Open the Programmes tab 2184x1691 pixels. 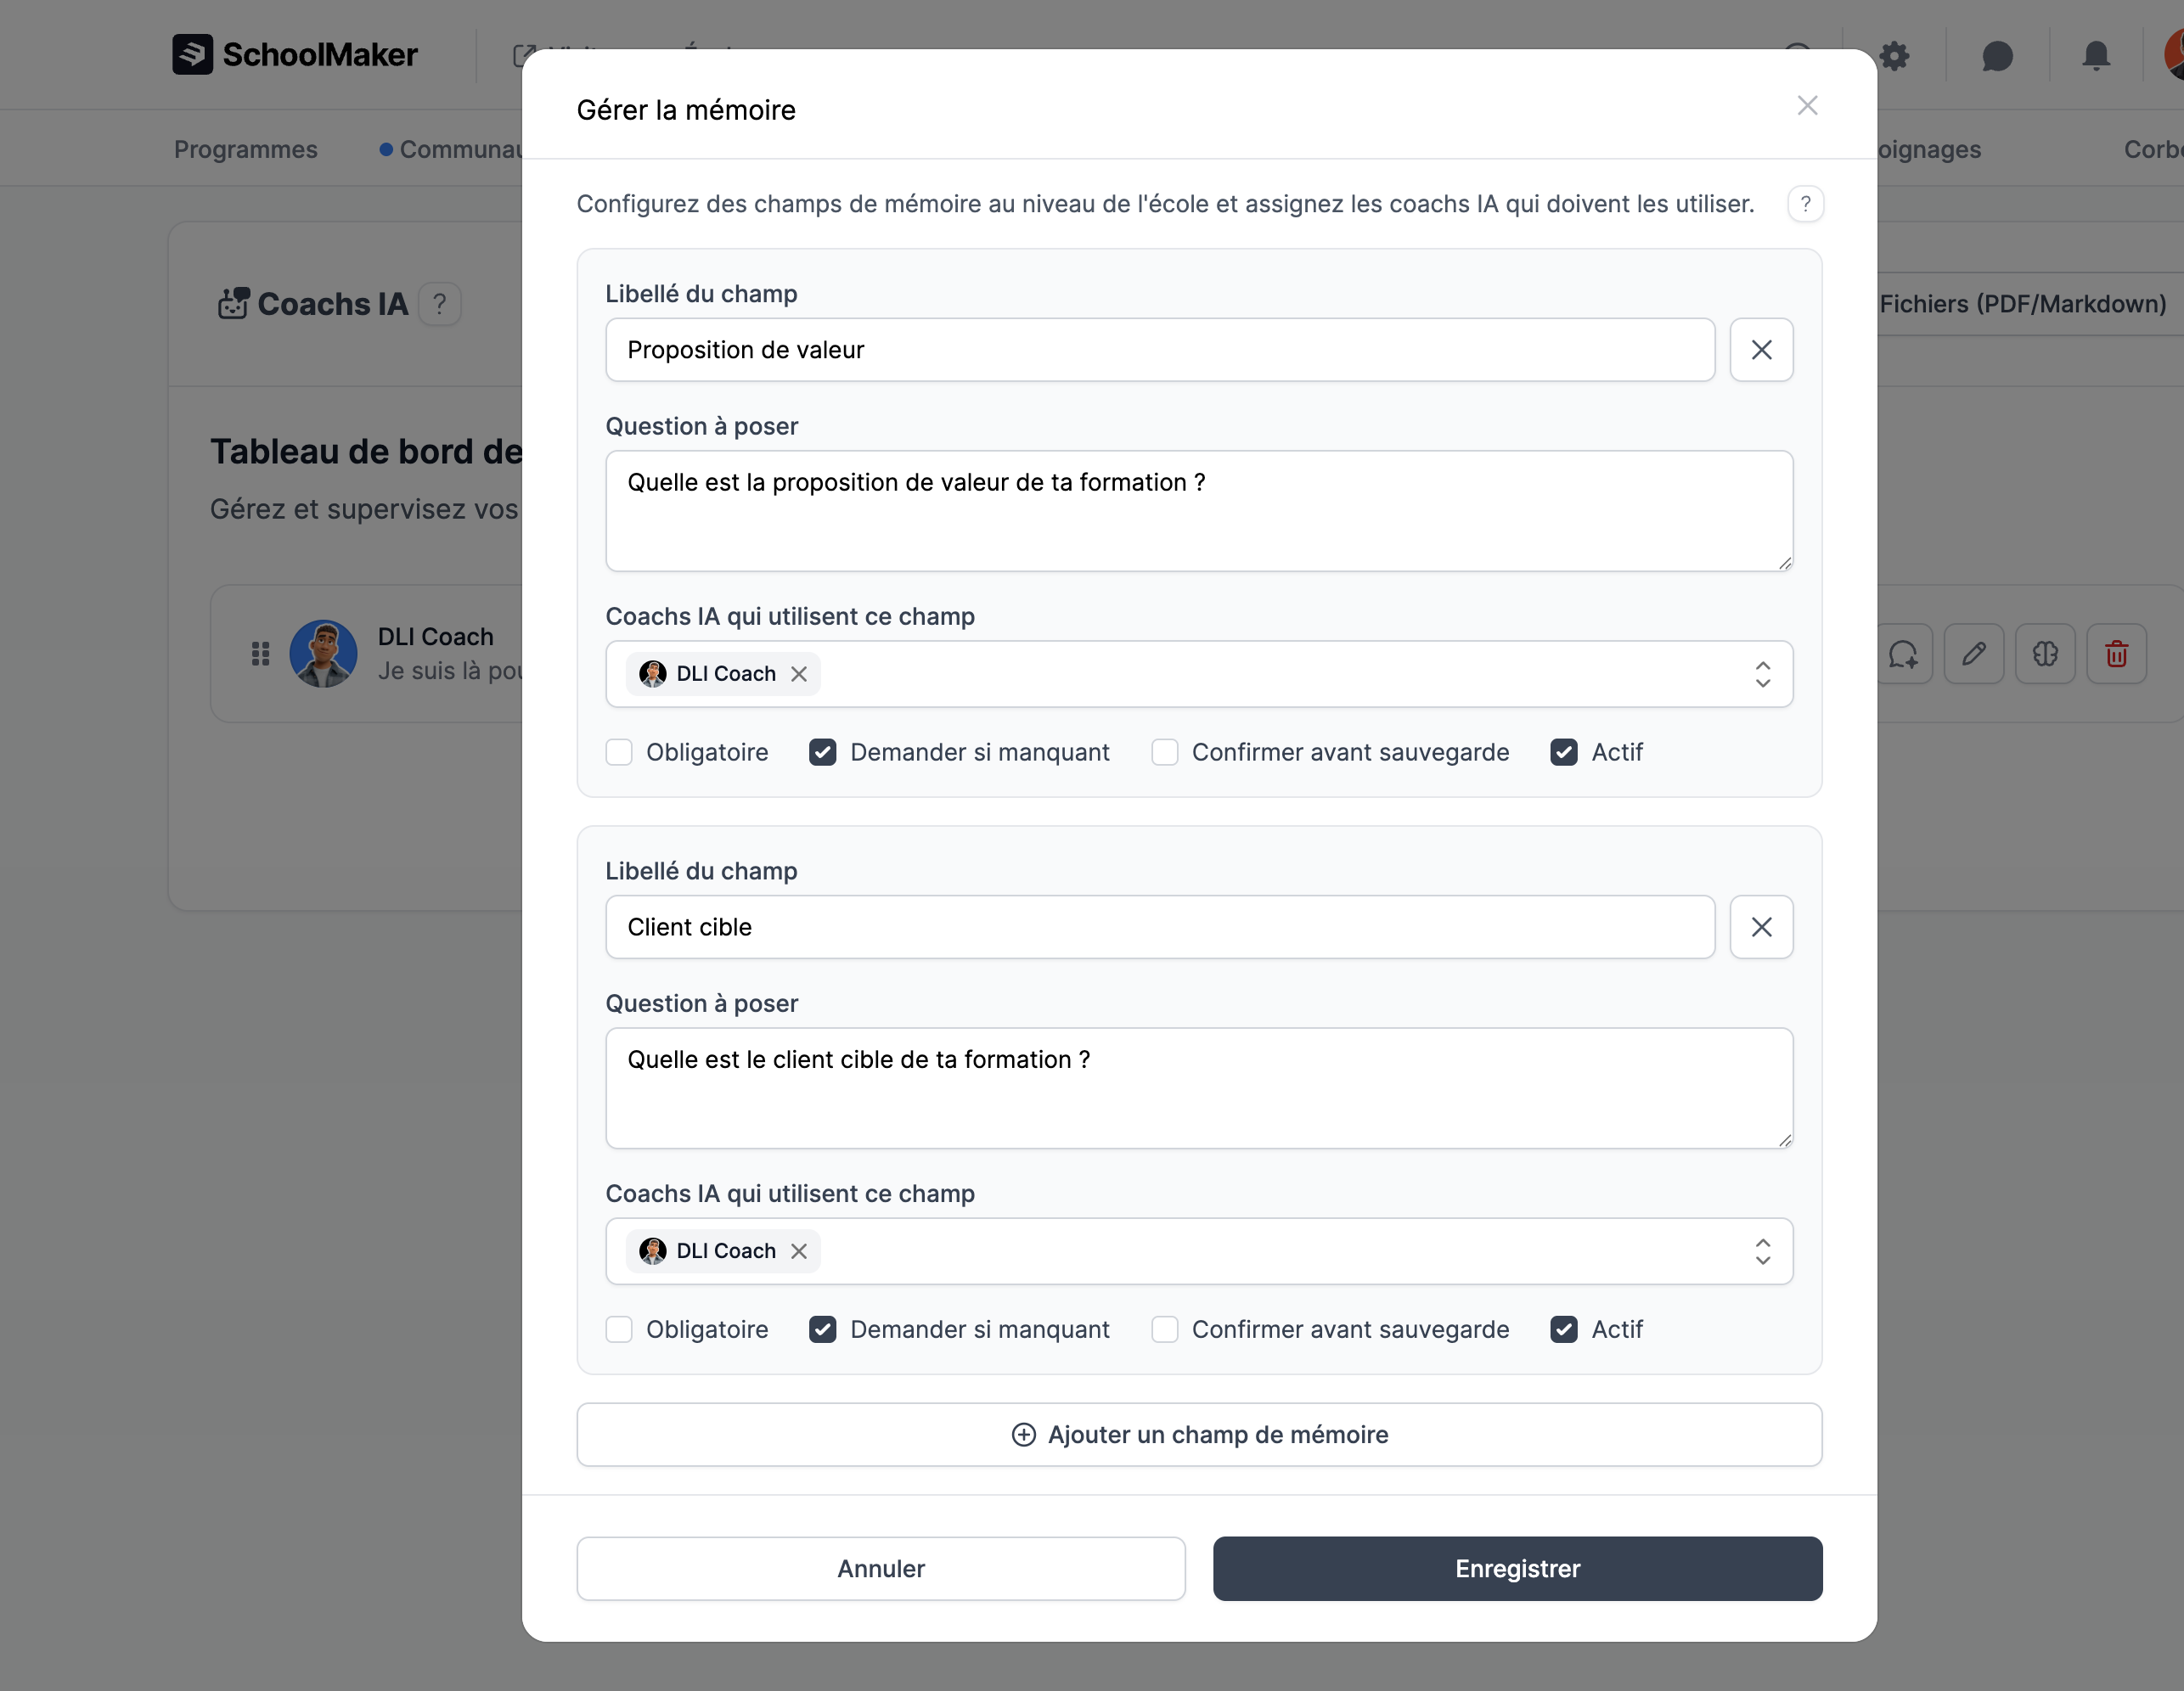tap(245, 149)
